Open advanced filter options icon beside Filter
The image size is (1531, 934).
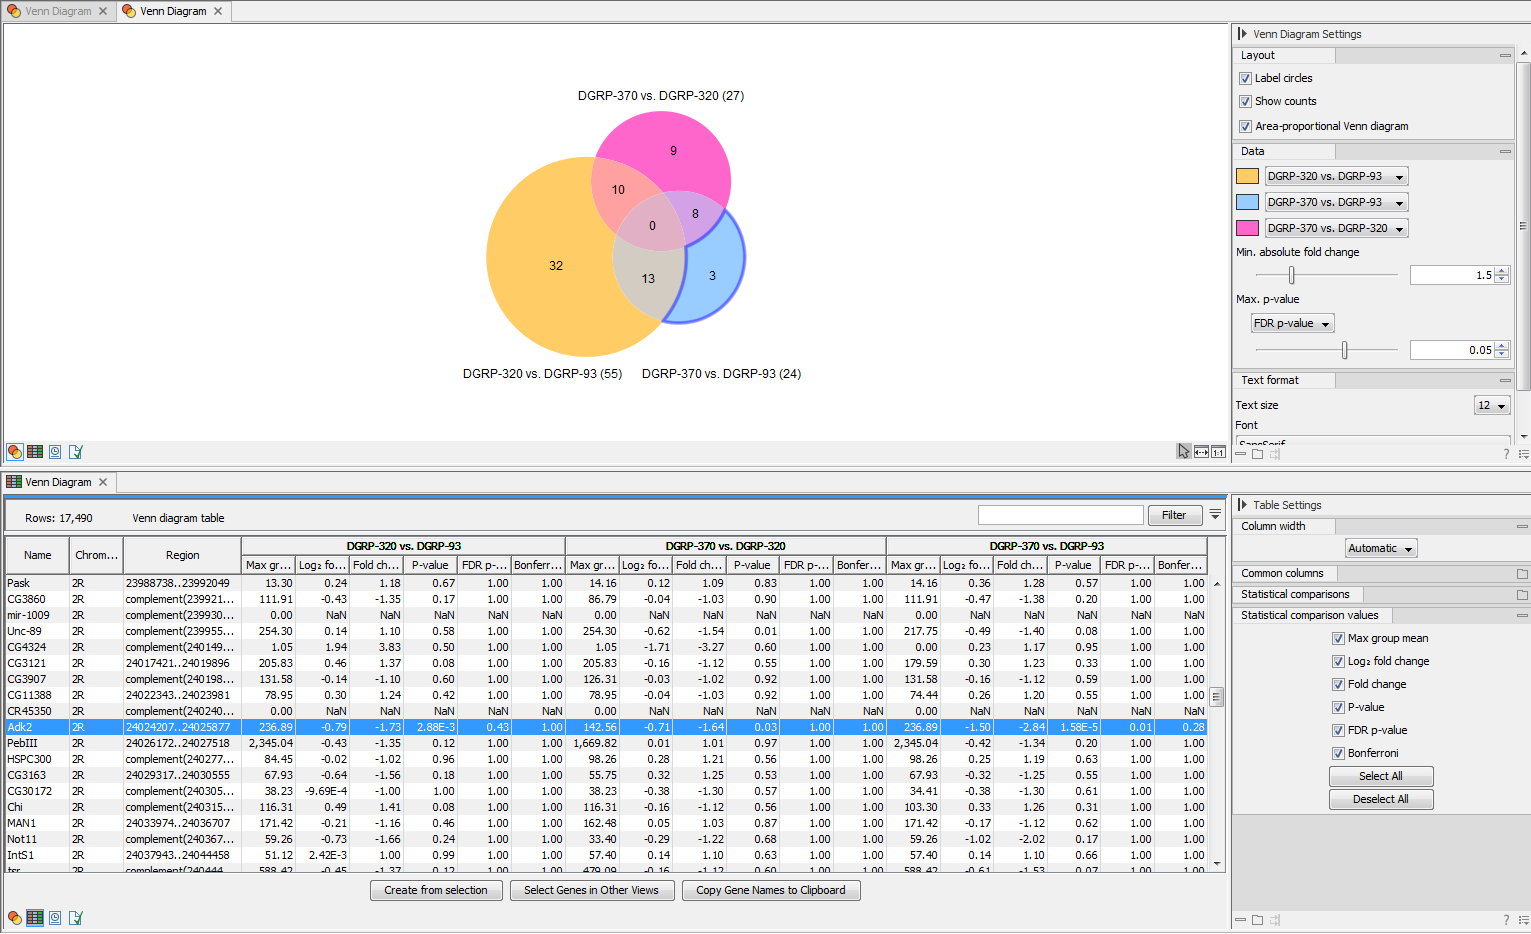click(1215, 515)
